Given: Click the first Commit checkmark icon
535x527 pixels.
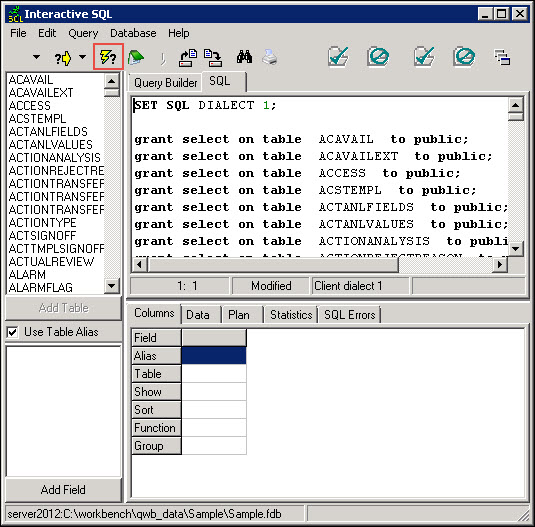Looking at the screenshot, I should [338, 56].
